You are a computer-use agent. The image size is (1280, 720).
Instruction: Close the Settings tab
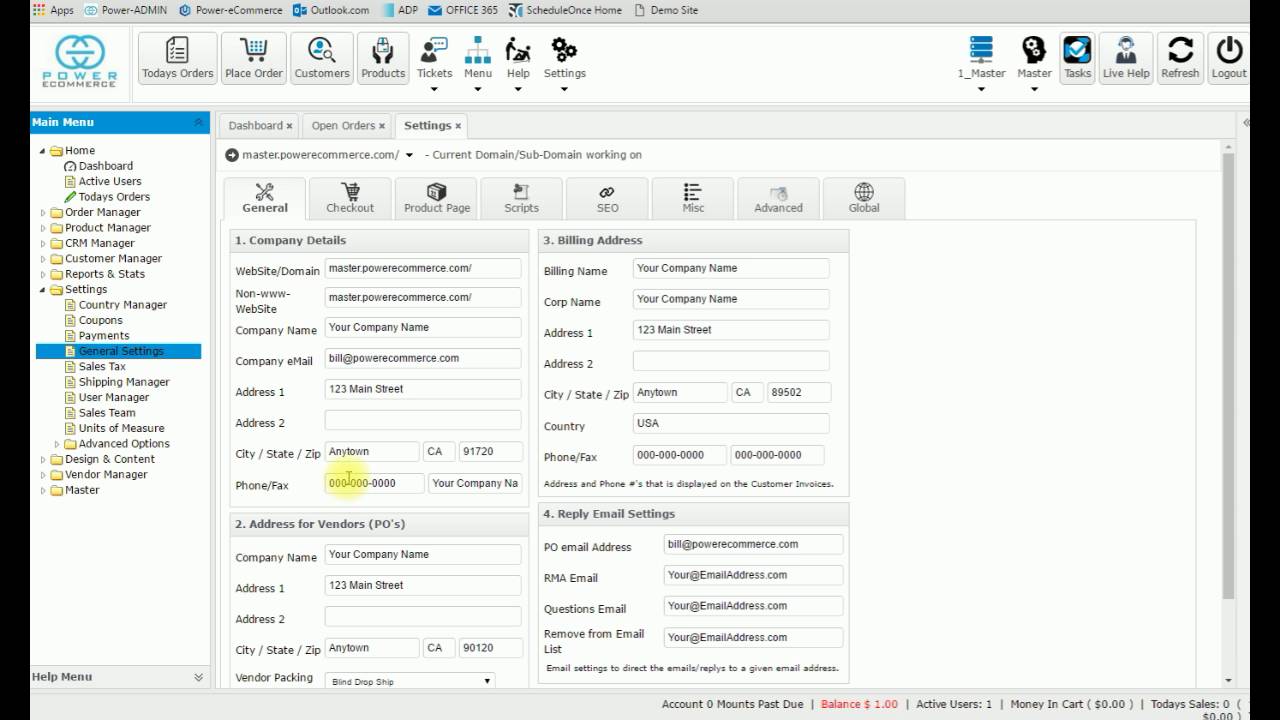pos(458,126)
